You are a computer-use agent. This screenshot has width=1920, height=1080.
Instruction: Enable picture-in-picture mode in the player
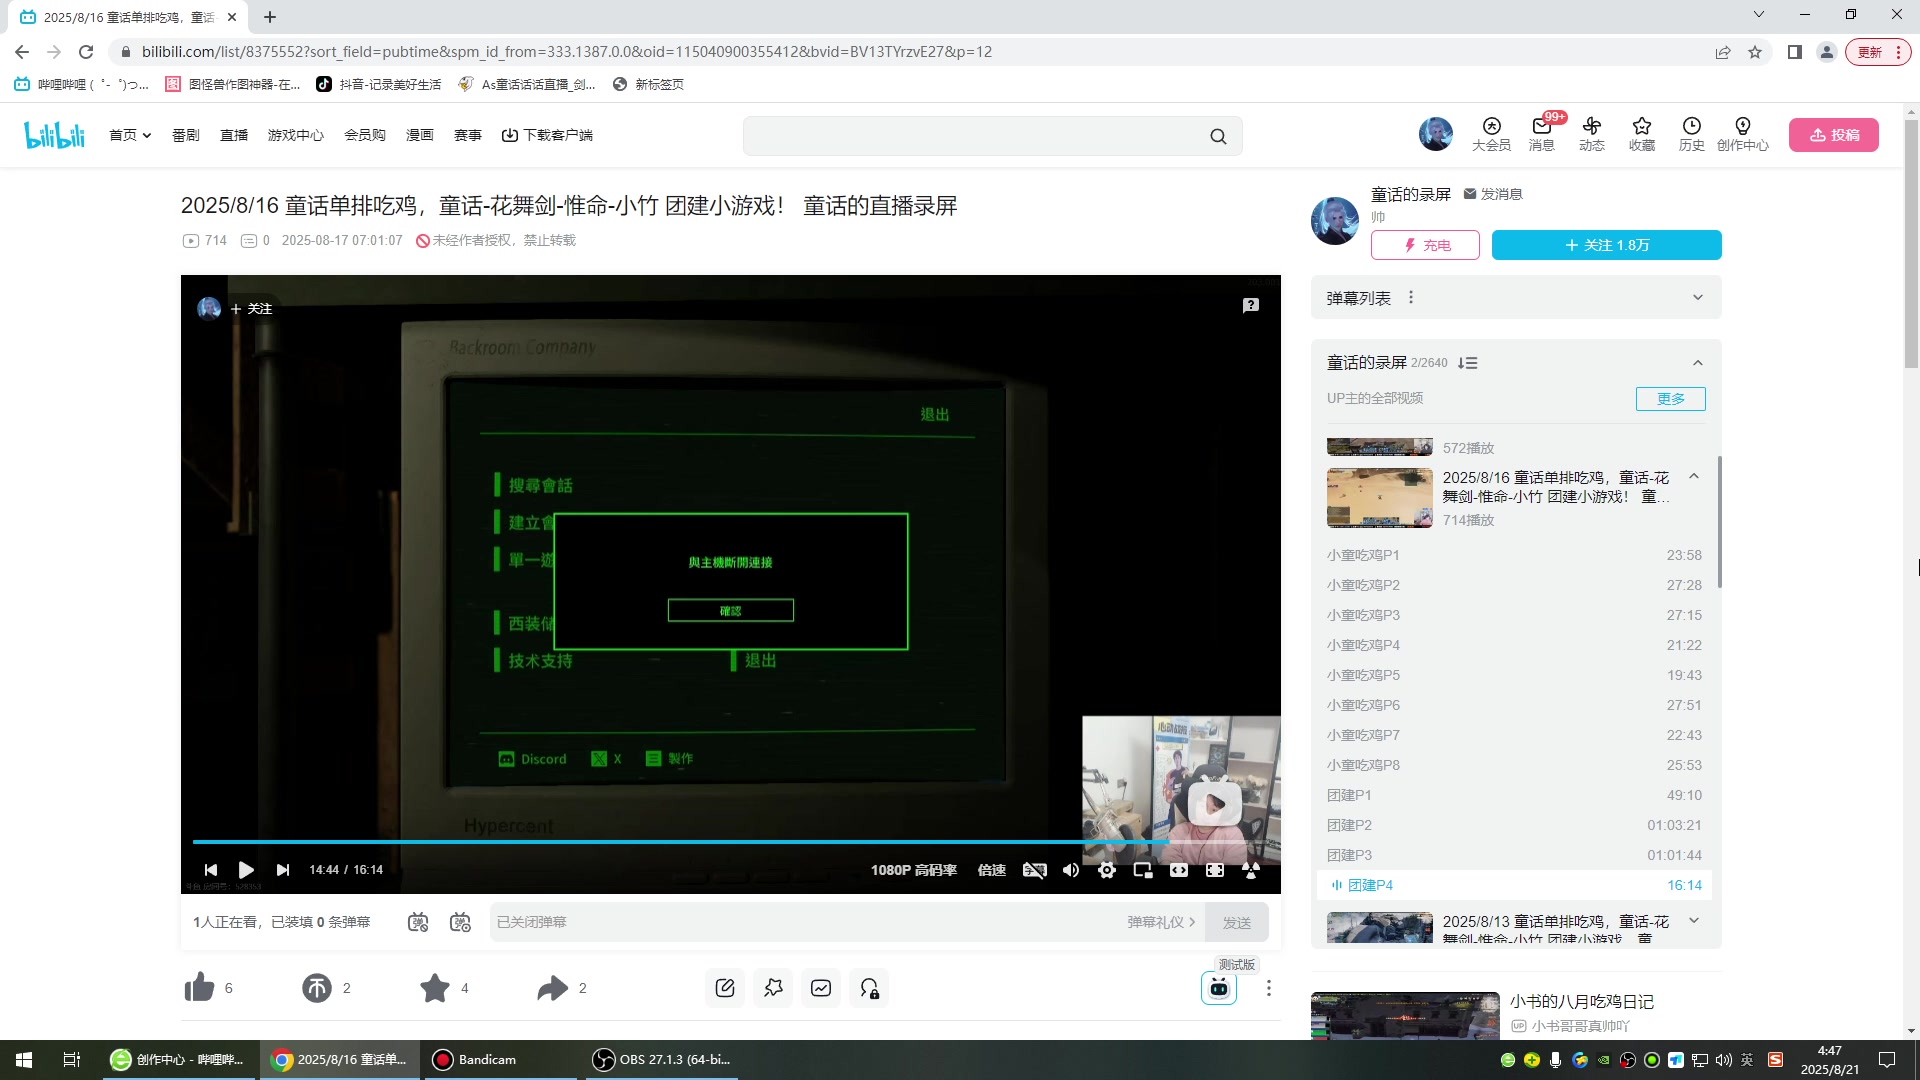pos(1141,870)
